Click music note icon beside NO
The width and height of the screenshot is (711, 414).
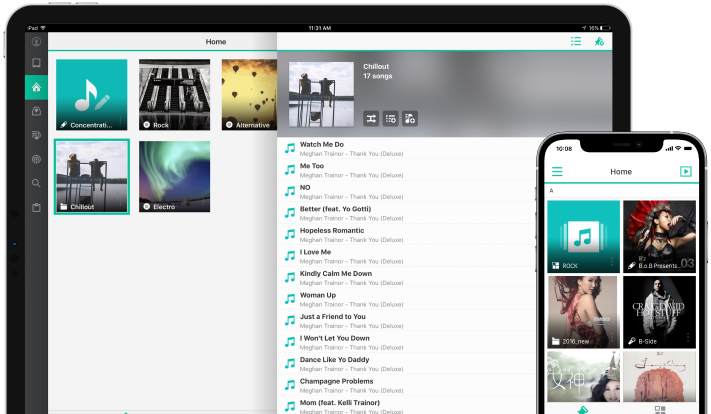pos(290,191)
